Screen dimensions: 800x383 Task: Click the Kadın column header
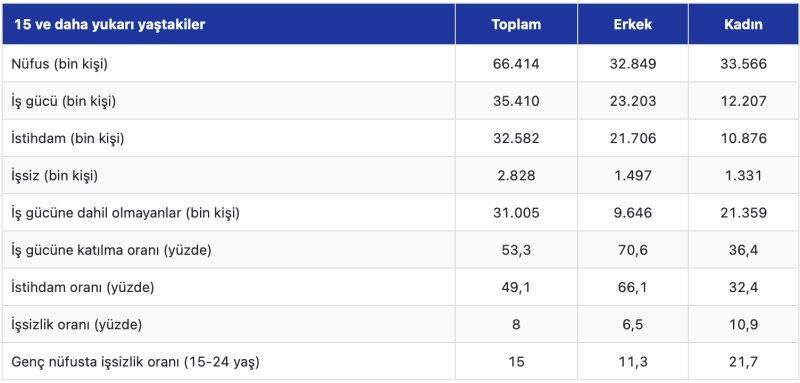tap(743, 24)
